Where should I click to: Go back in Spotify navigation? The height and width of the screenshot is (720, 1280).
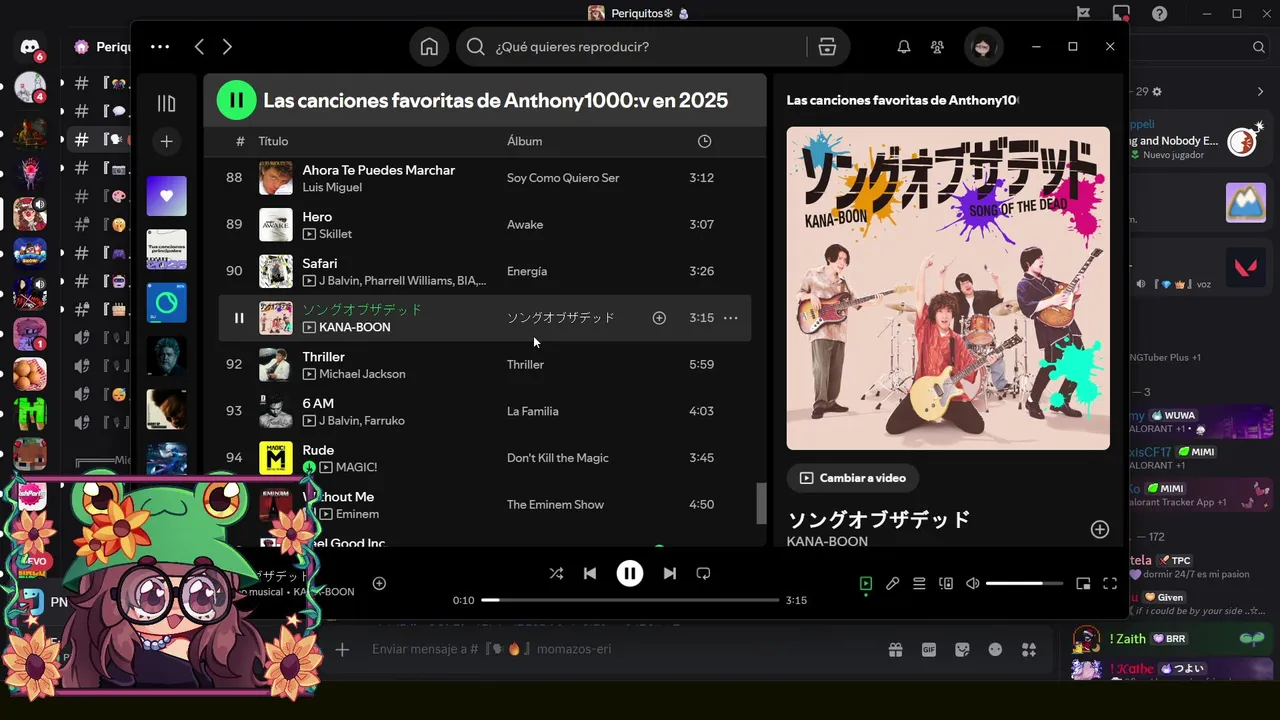199,46
